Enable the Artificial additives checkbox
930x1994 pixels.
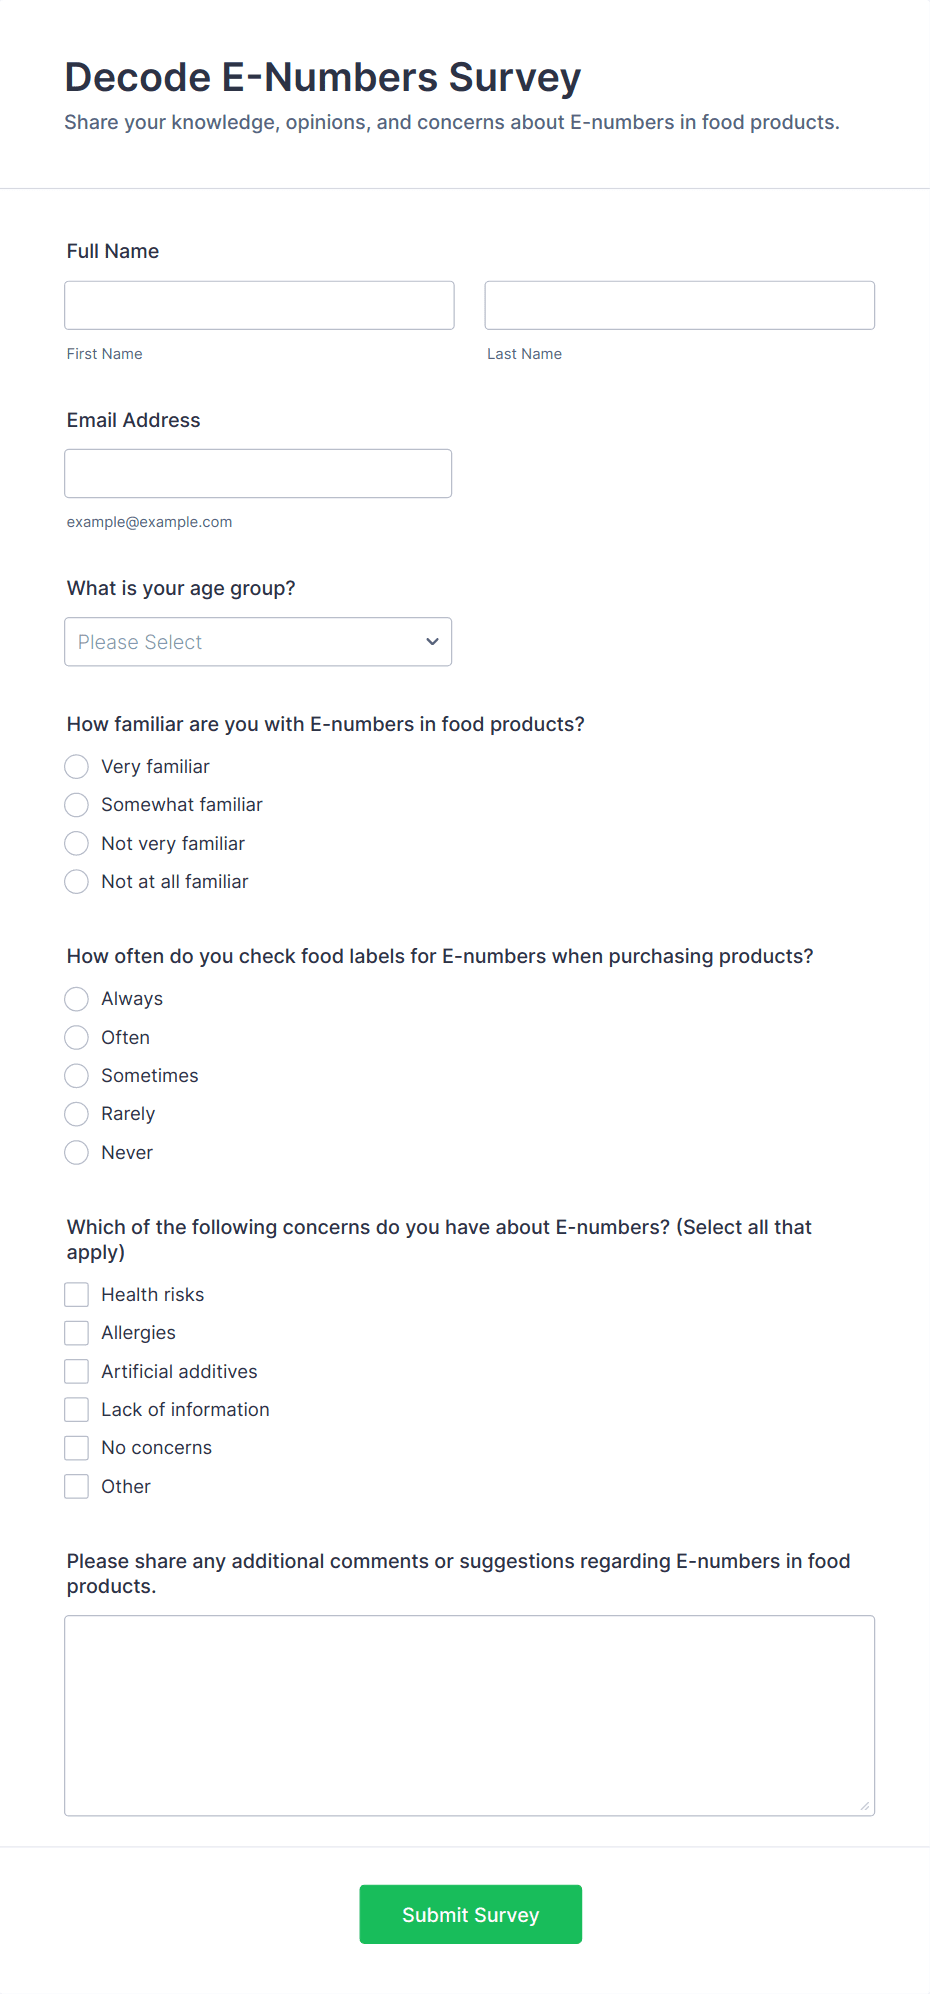pyautogui.click(x=77, y=1372)
